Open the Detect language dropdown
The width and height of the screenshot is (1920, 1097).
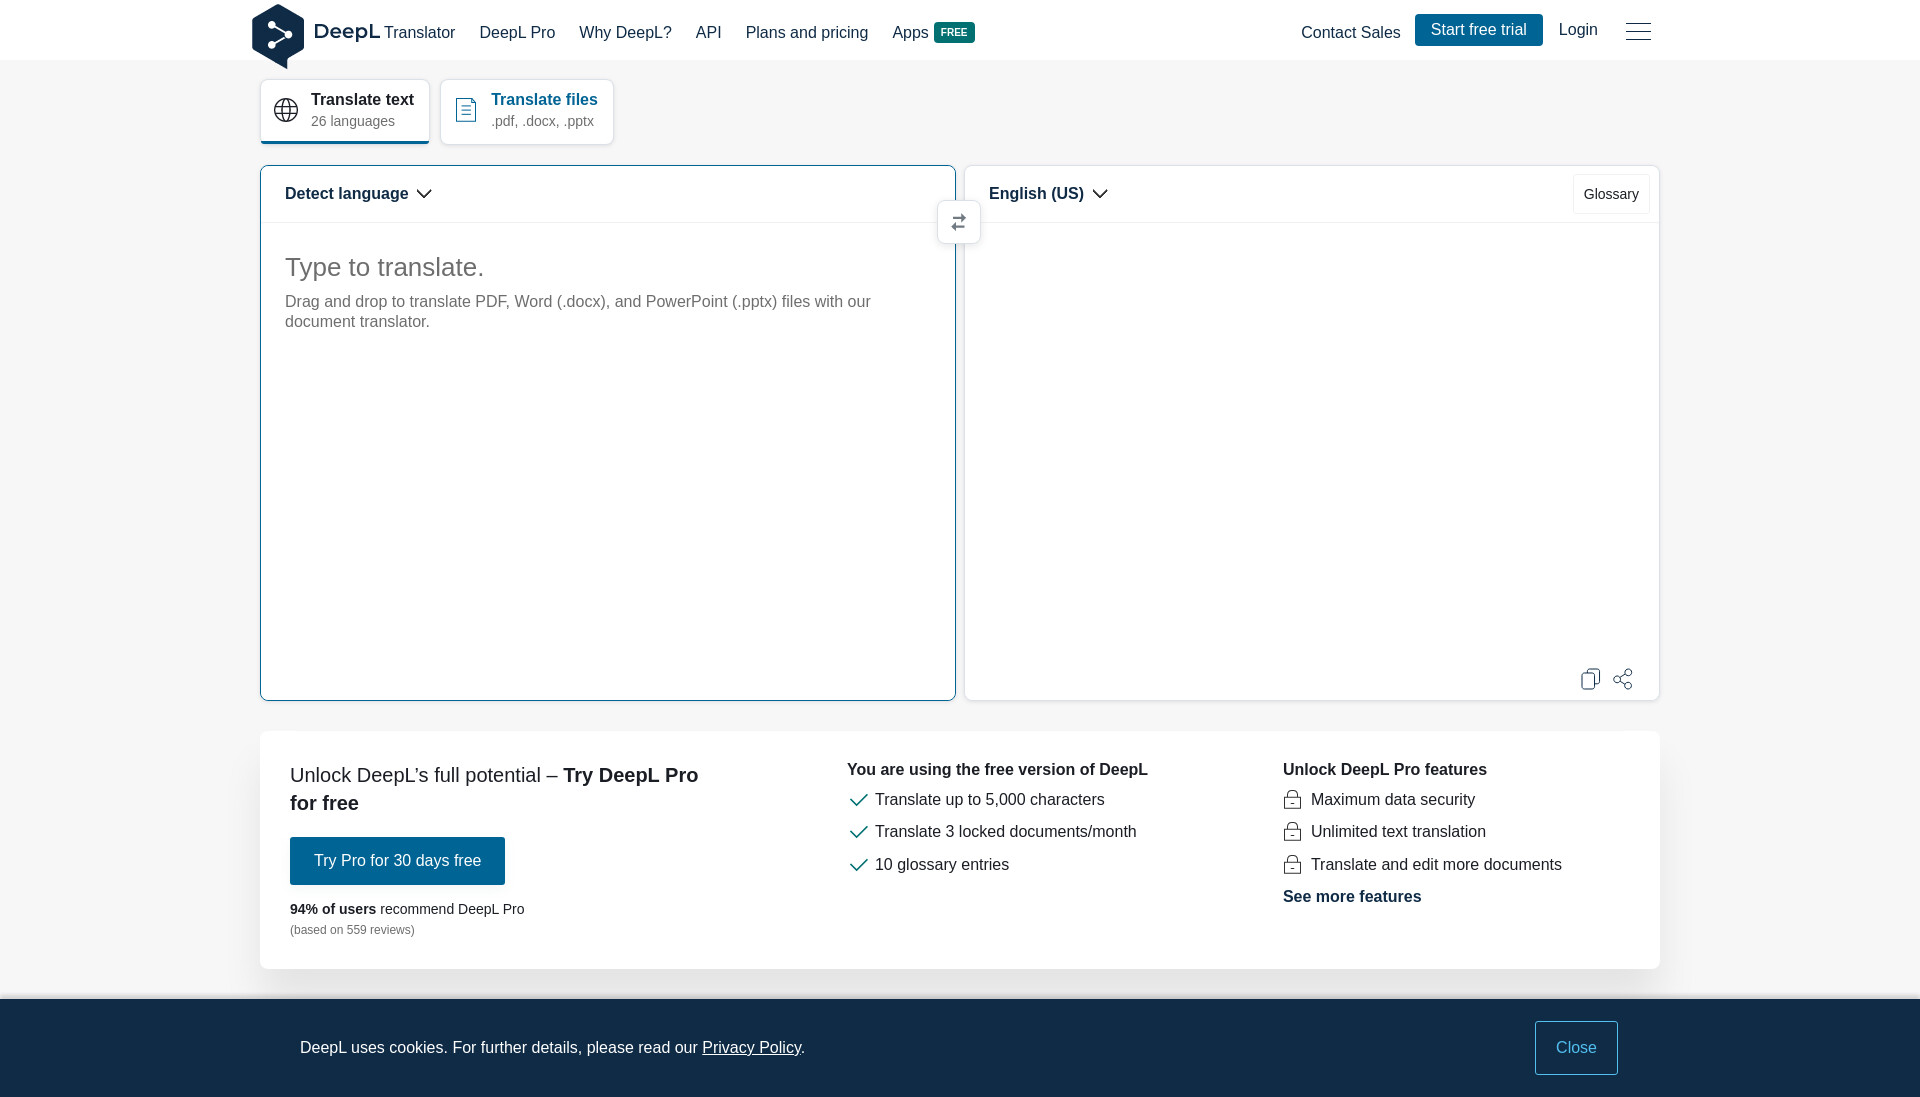tap(358, 194)
